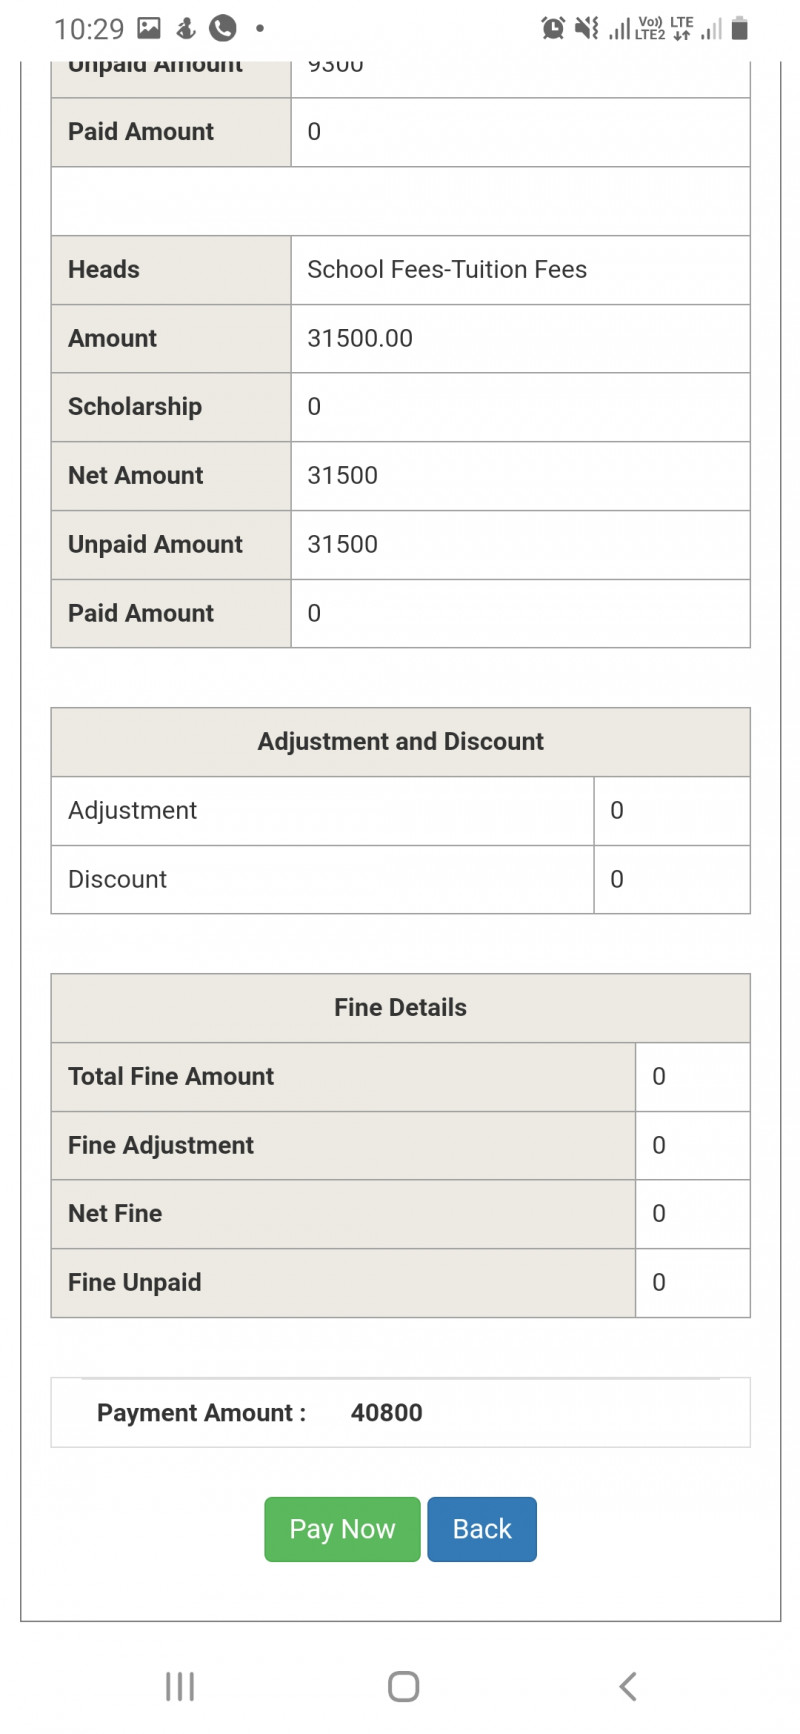Tap the 10:29 clock in status bar
Screen dimensions: 800x1734
pos(89,29)
